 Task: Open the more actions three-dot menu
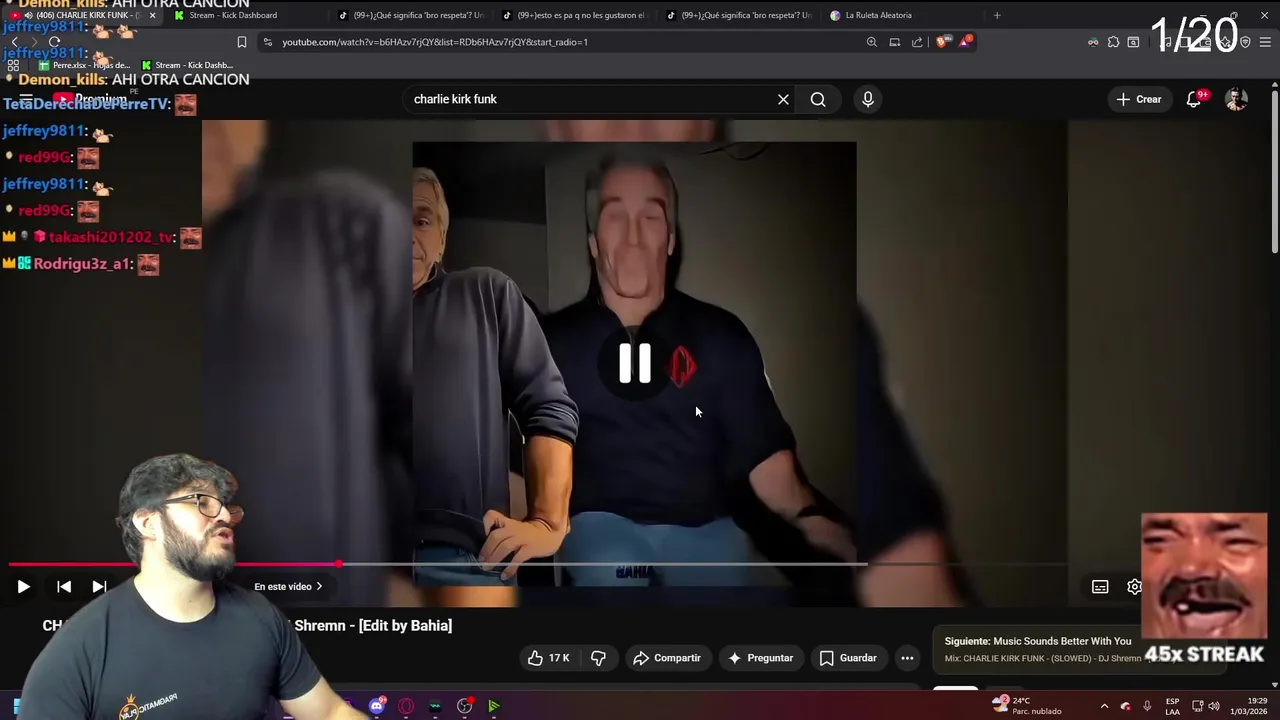907,658
